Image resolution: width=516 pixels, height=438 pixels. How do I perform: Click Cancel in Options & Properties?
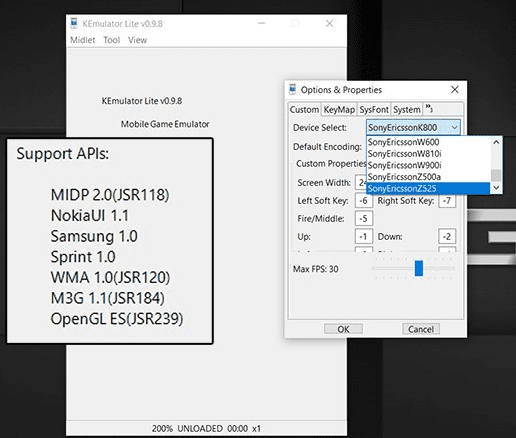pyautogui.click(x=421, y=329)
